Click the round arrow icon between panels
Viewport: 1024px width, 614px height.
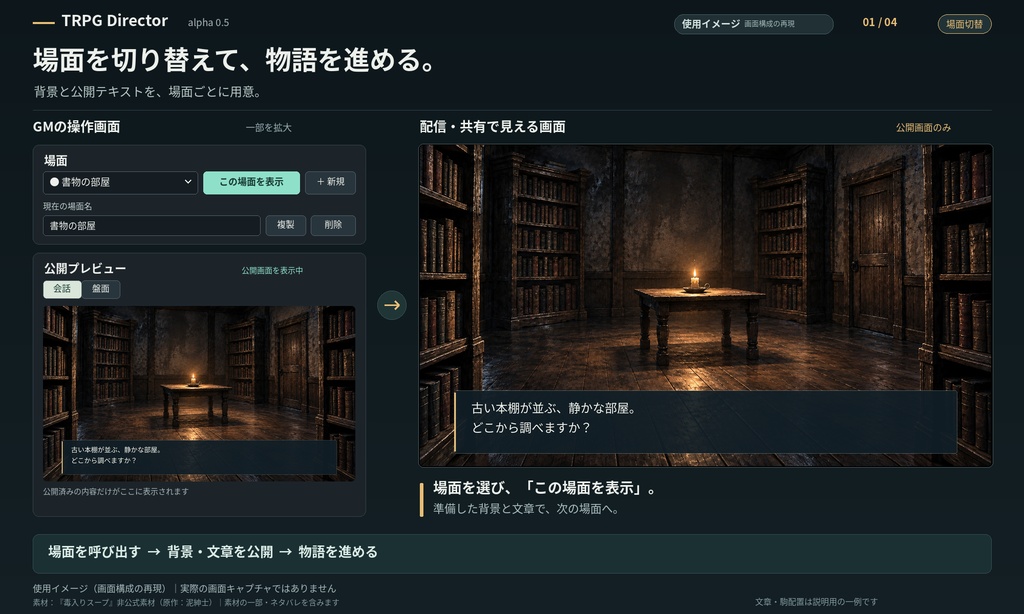(392, 305)
